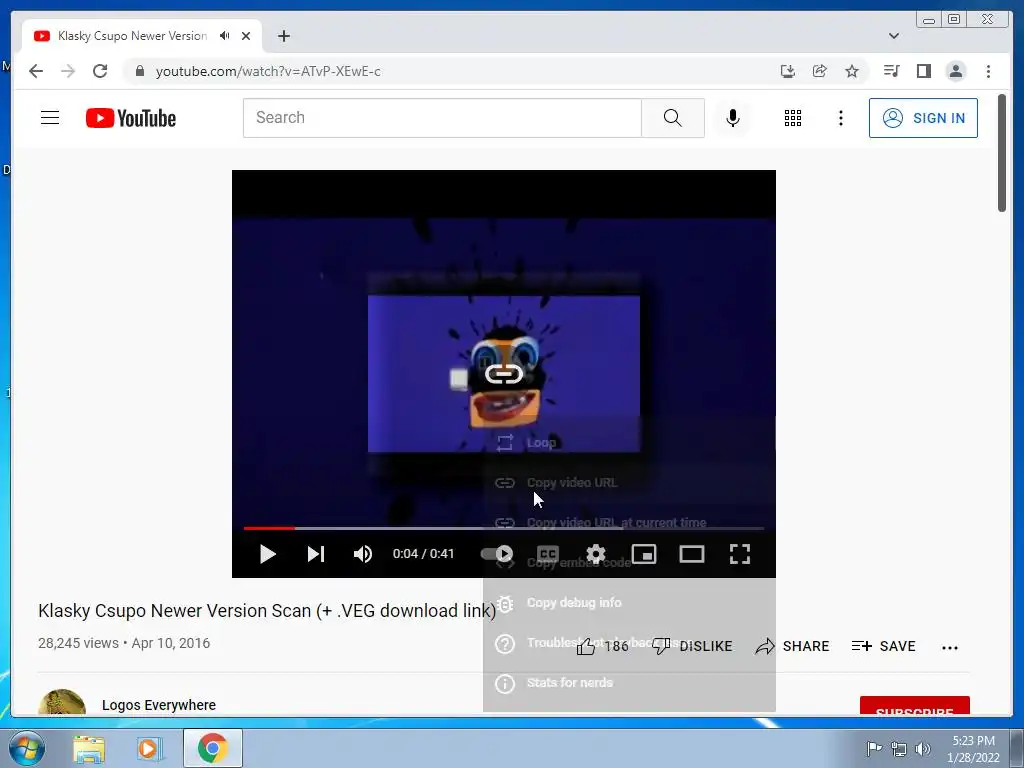Open Action Center flag icon
1024x768 pixels.
click(x=874, y=749)
